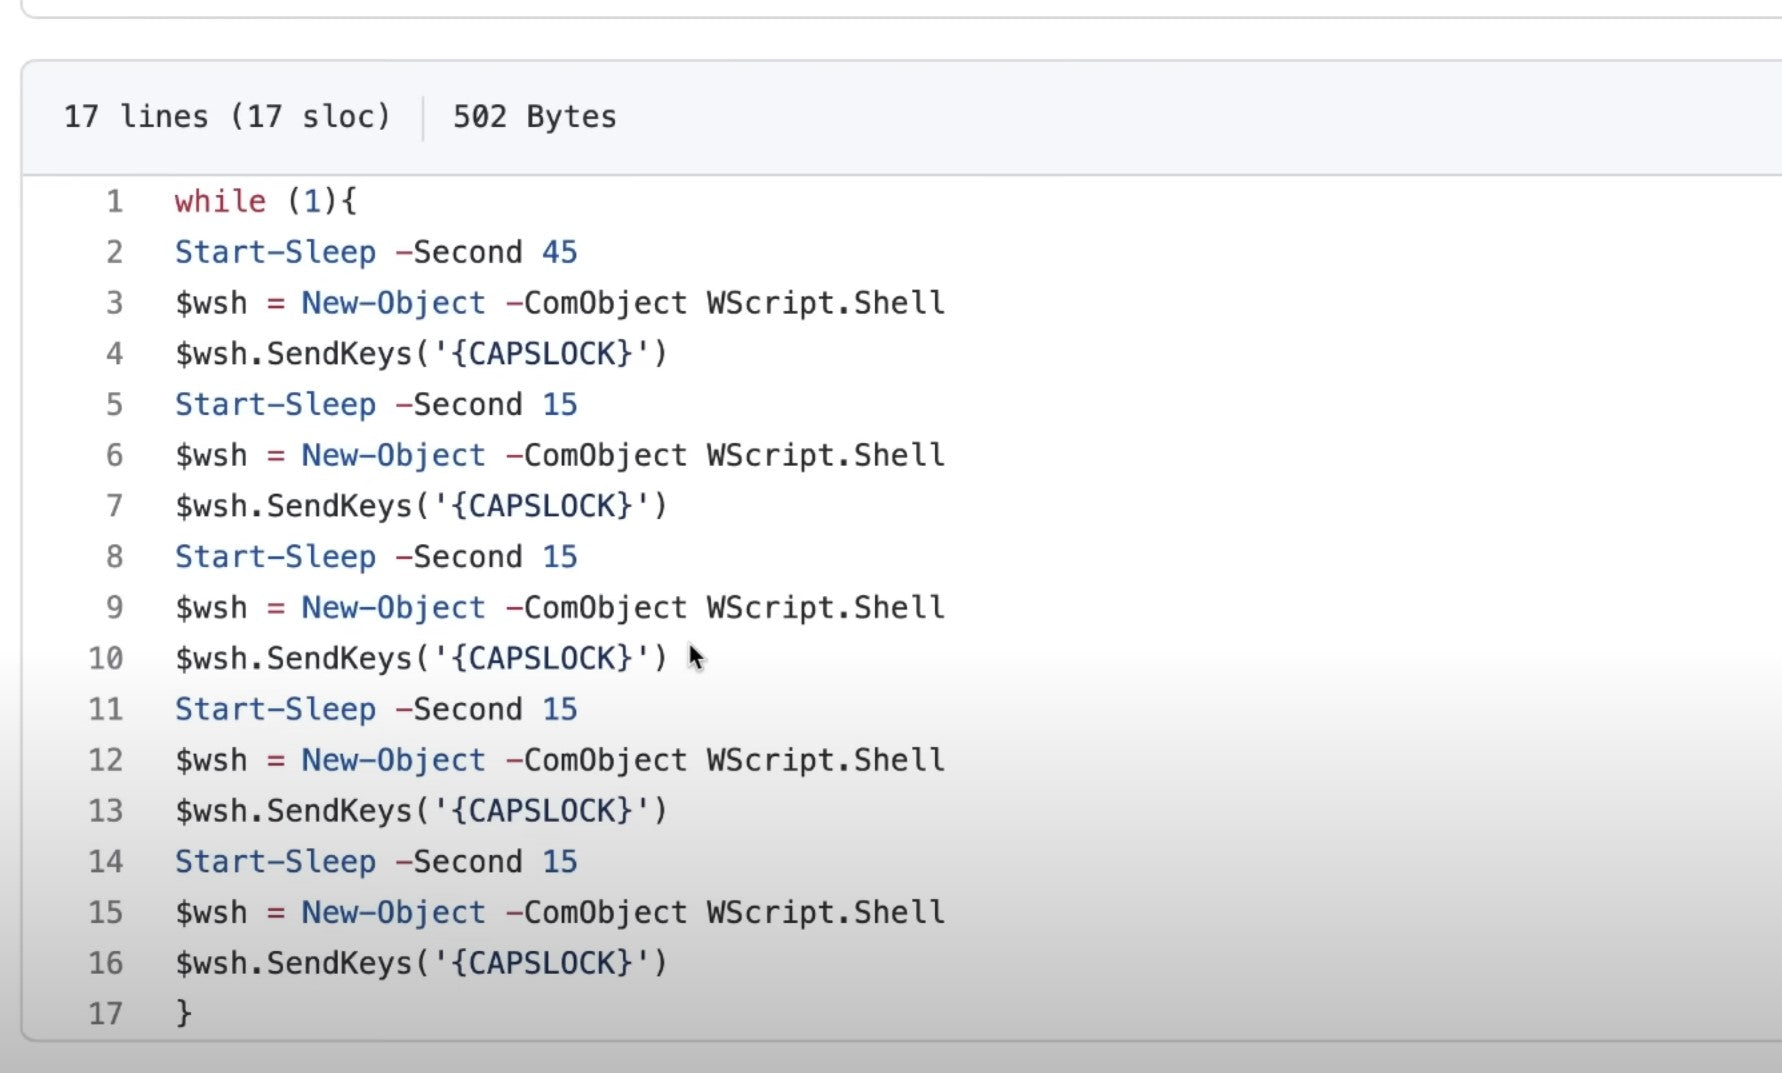Click 'New-Object' on line 3

pyautogui.click(x=393, y=303)
